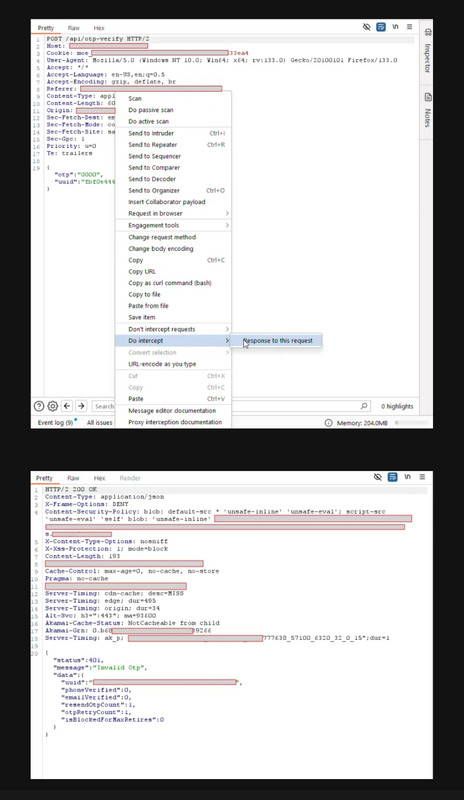Open hamburger options menu in upper request panel
The height and width of the screenshot is (800, 464).
click(409, 27)
